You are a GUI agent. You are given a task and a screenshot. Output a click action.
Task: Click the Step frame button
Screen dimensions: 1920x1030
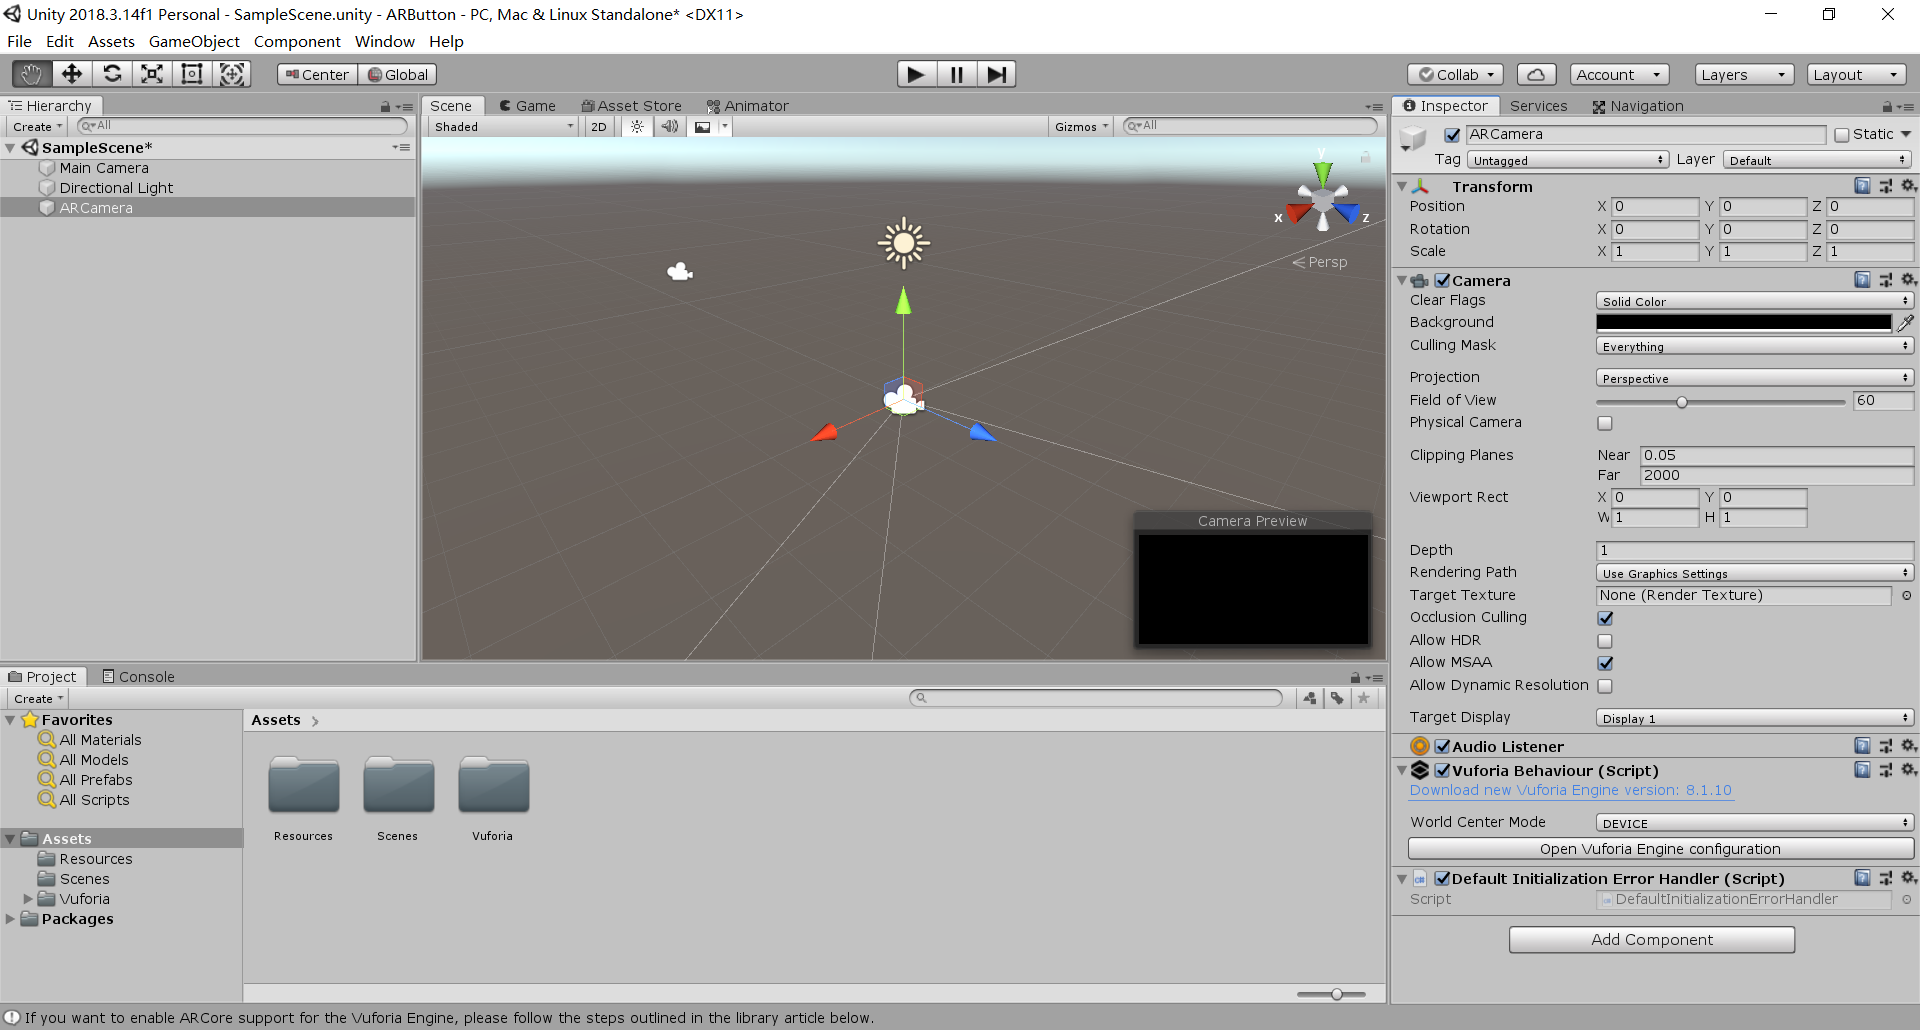point(996,73)
